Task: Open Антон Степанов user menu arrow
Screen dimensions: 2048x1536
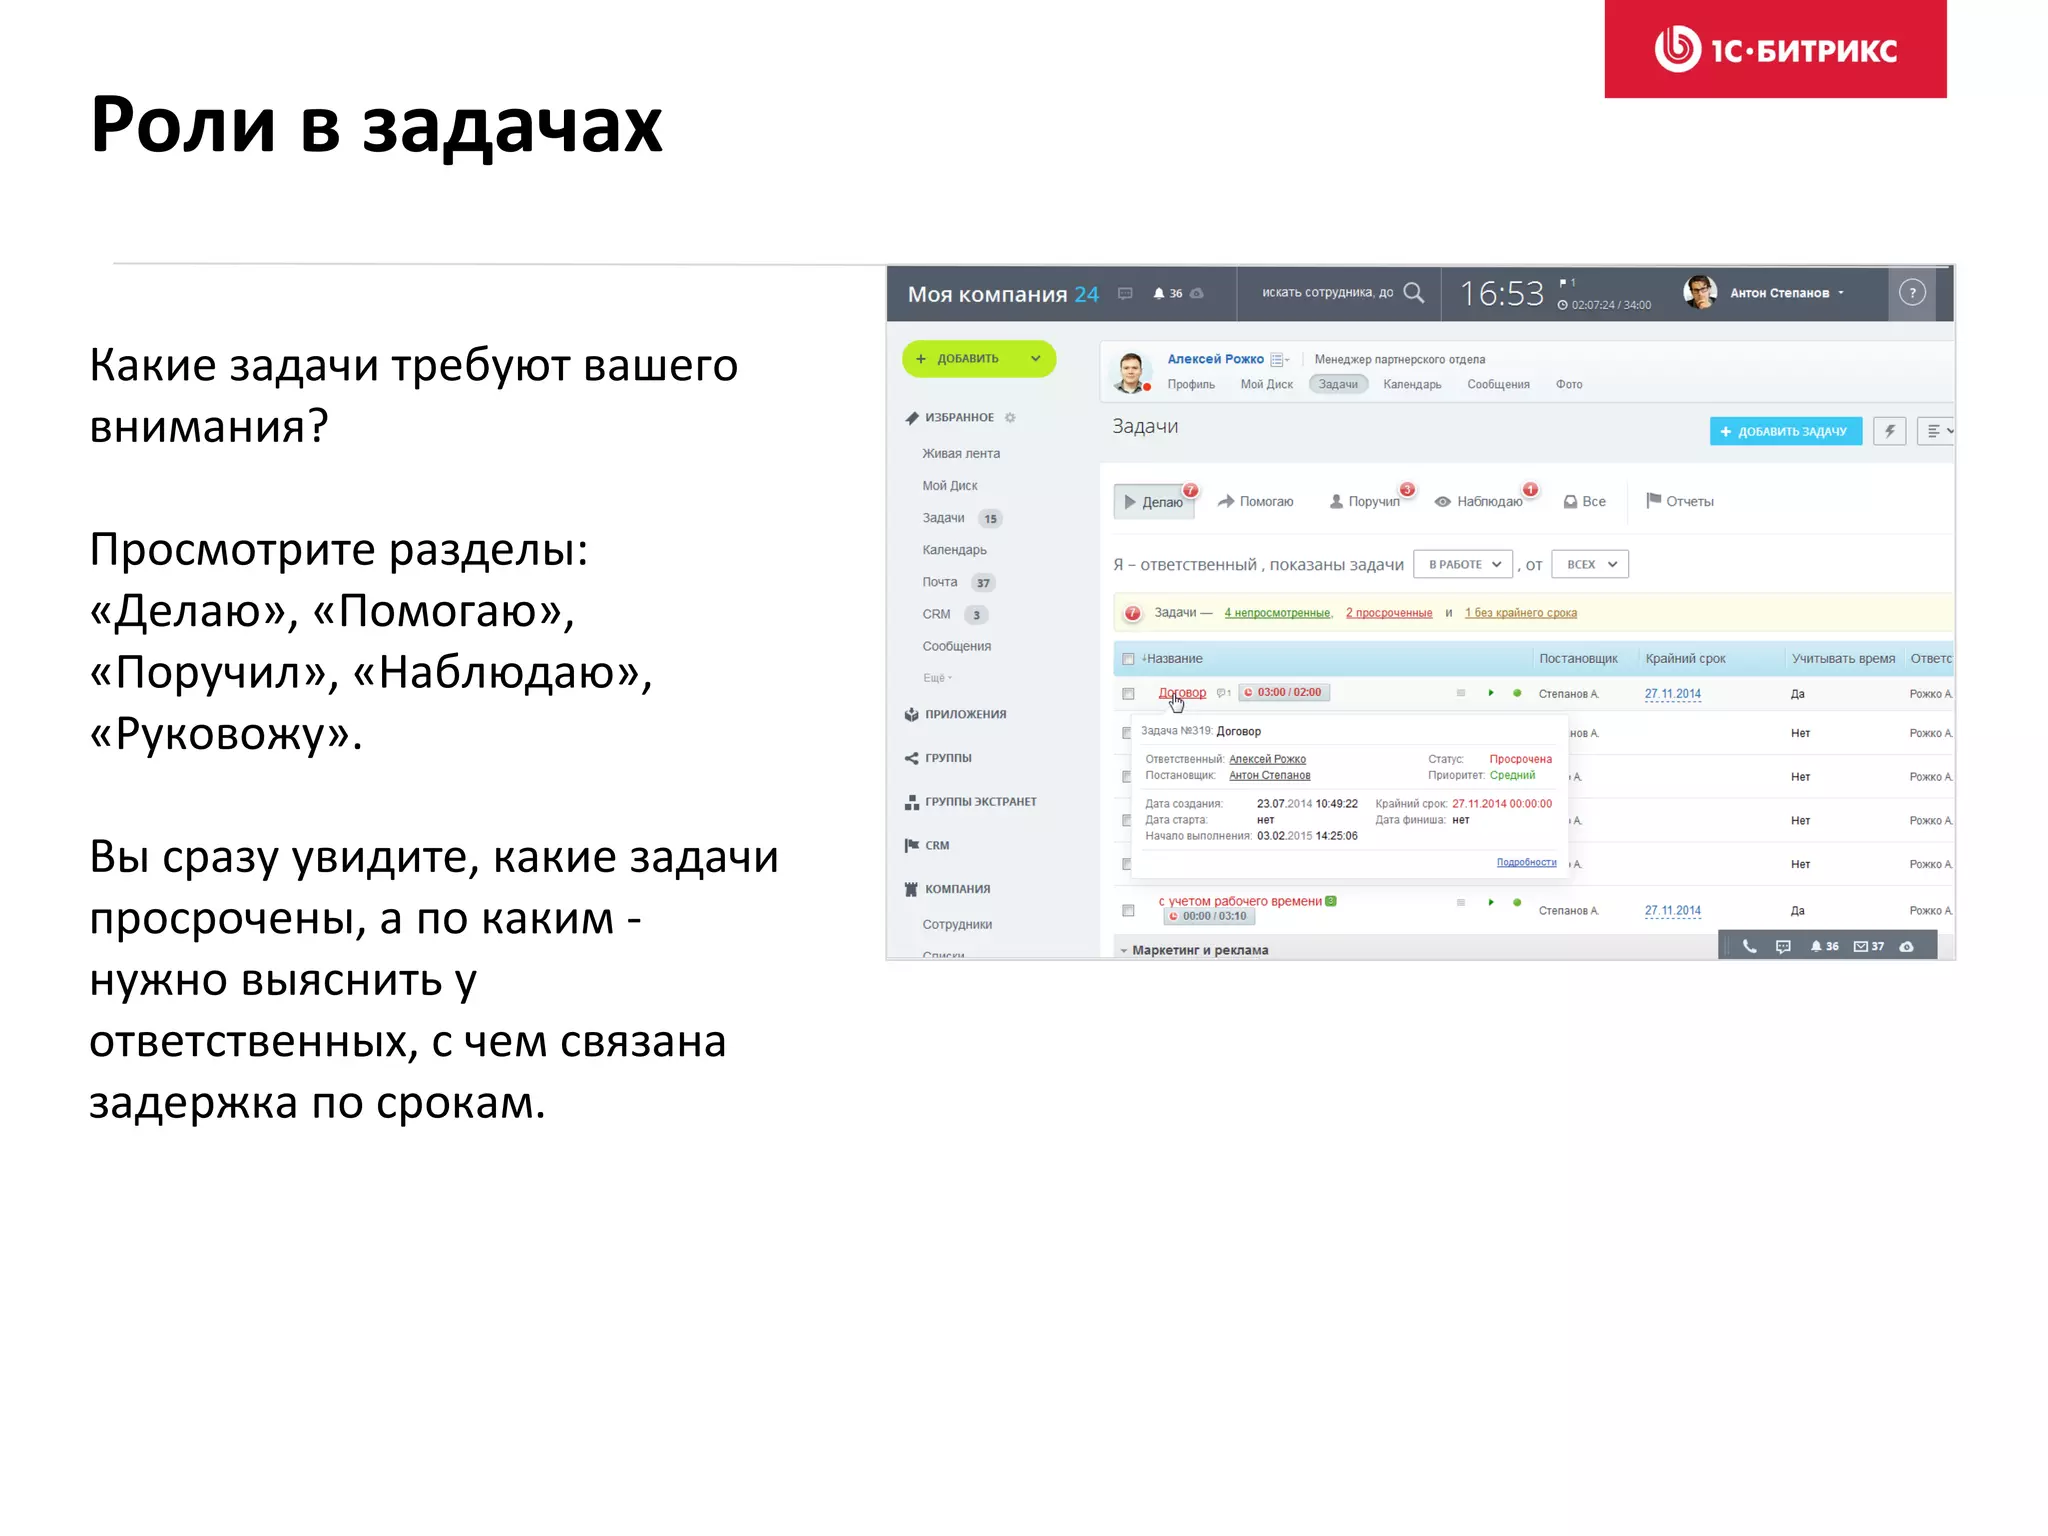Action: point(1841,293)
